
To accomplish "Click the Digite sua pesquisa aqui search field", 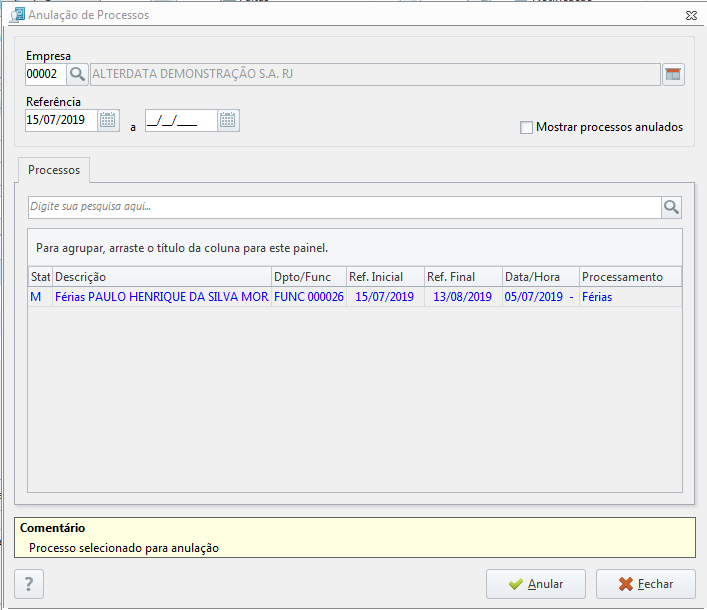I will click(344, 207).
